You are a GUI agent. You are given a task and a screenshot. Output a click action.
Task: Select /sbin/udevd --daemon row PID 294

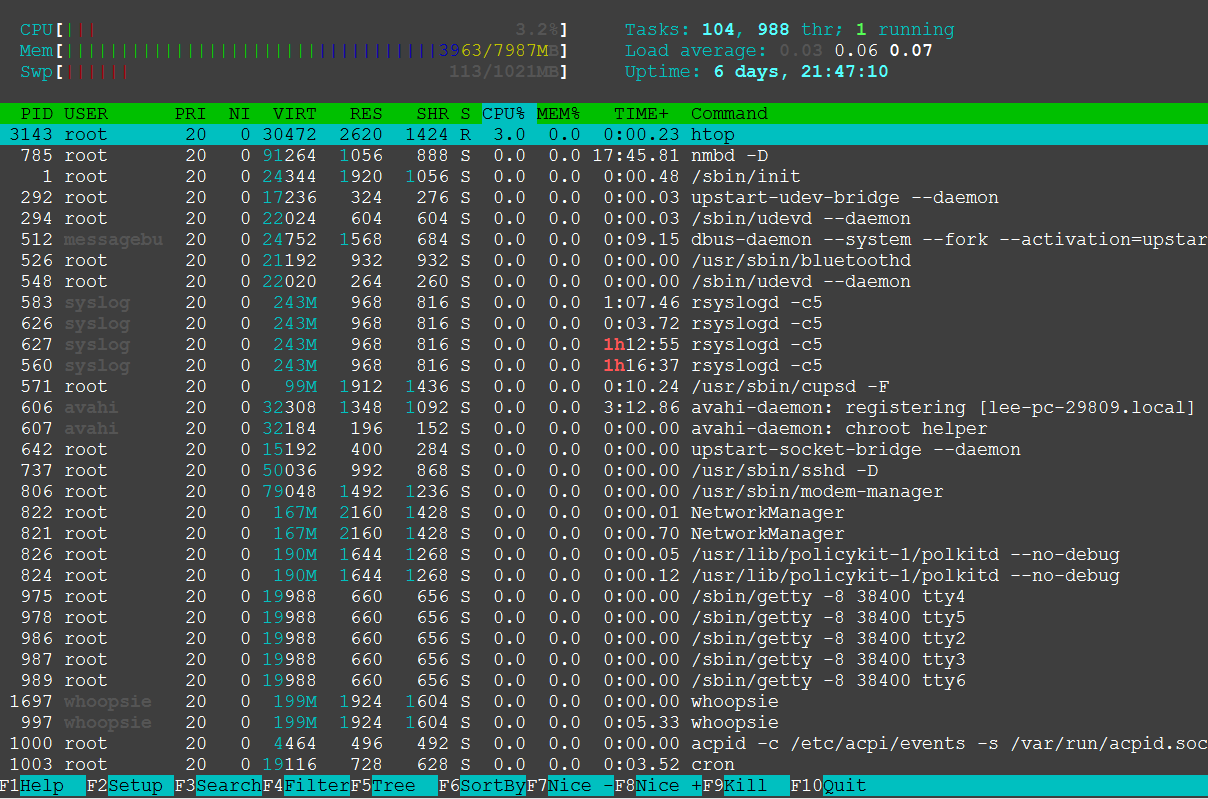click(604, 219)
